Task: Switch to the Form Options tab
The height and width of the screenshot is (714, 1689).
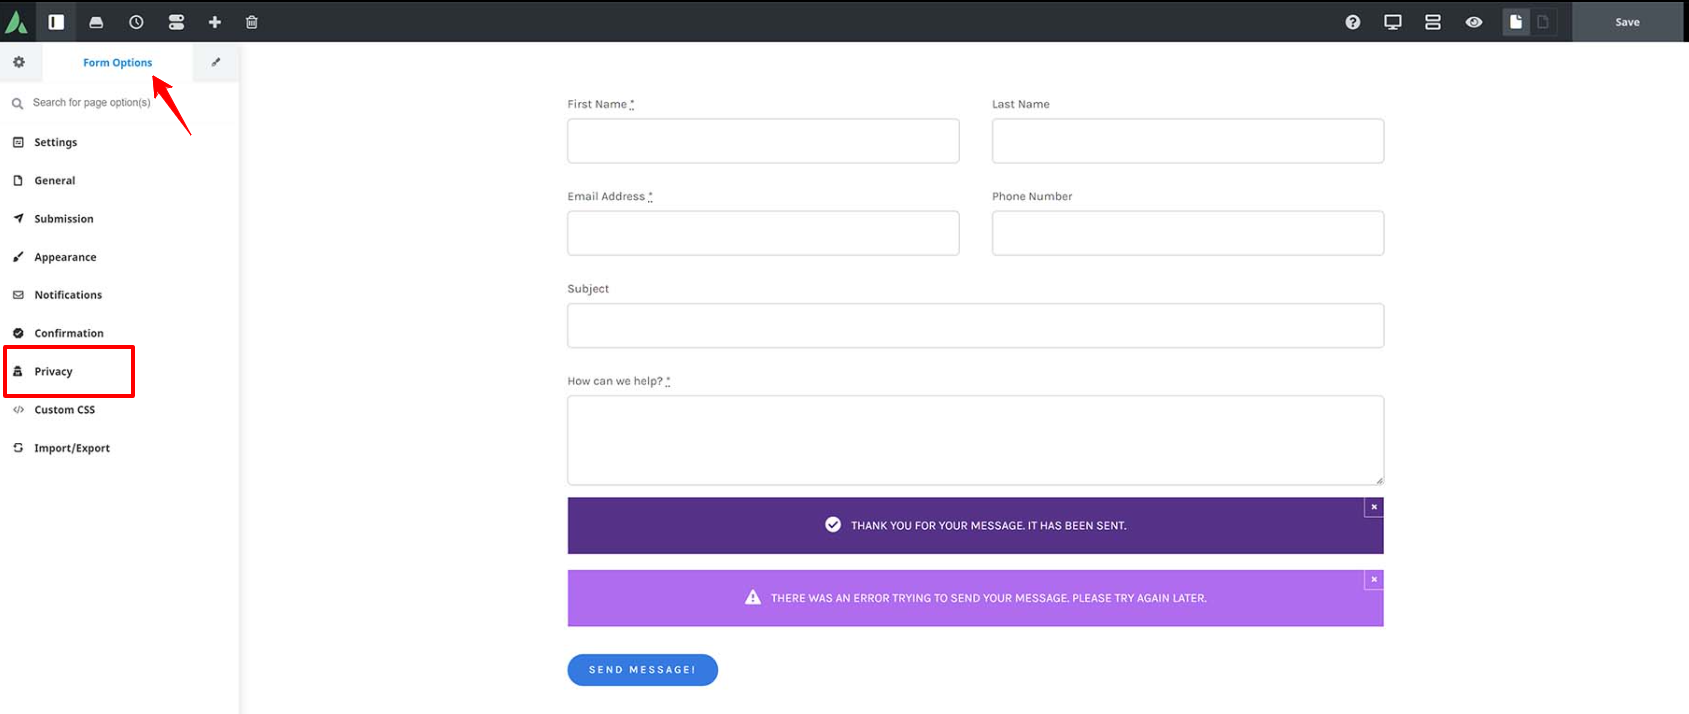Action: click(117, 62)
